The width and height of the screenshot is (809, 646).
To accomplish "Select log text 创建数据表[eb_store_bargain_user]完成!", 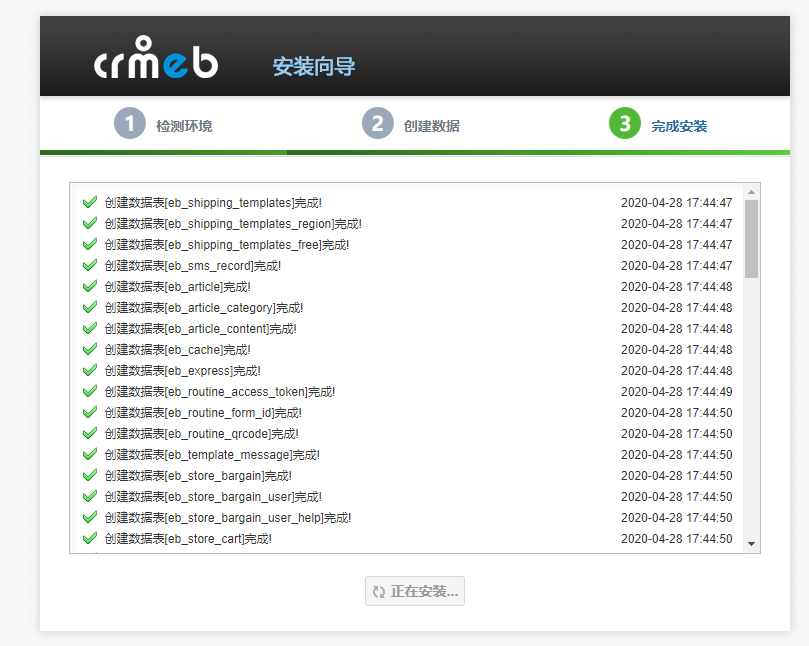I will click(213, 497).
